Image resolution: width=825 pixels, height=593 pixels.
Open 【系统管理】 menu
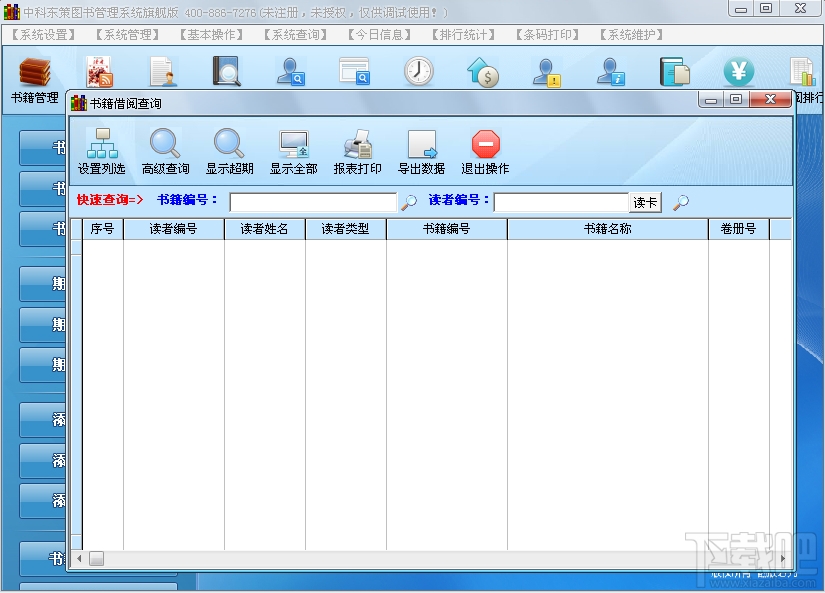(127, 35)
